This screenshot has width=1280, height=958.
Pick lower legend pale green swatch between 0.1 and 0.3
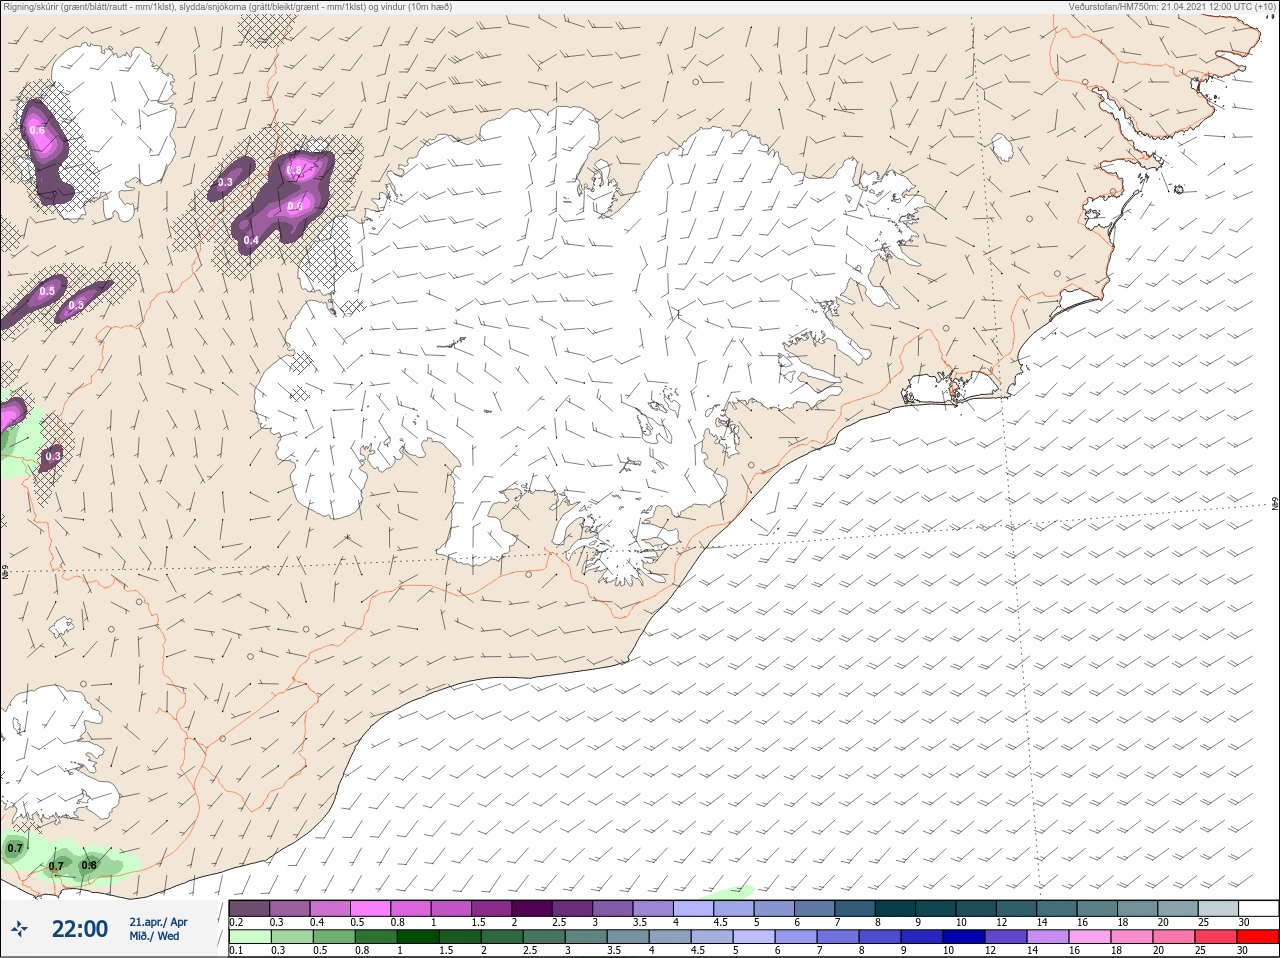point(250,937)
